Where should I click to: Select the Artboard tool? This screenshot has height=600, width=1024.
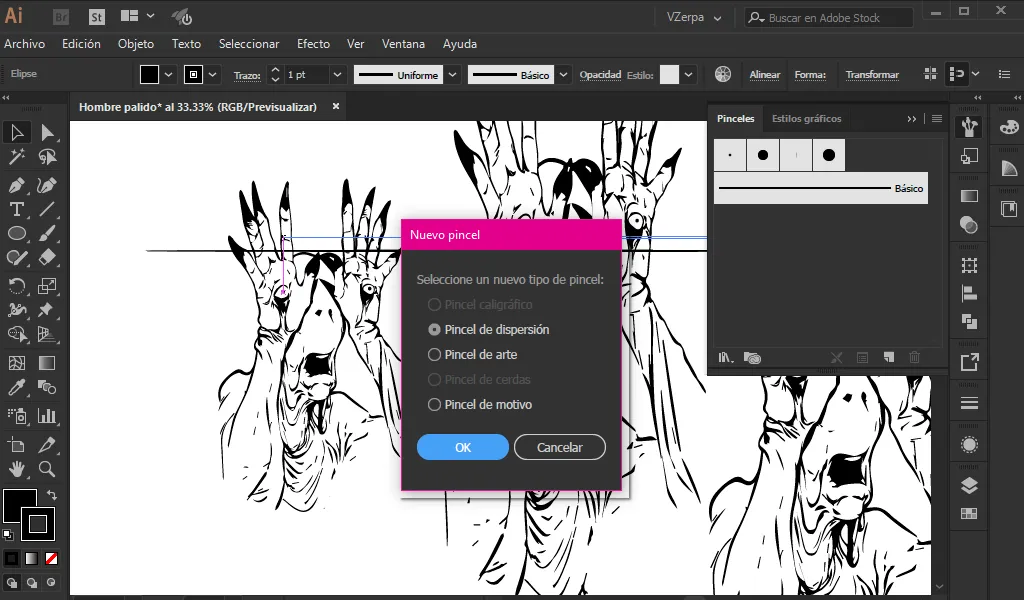[x=16, y=445]
